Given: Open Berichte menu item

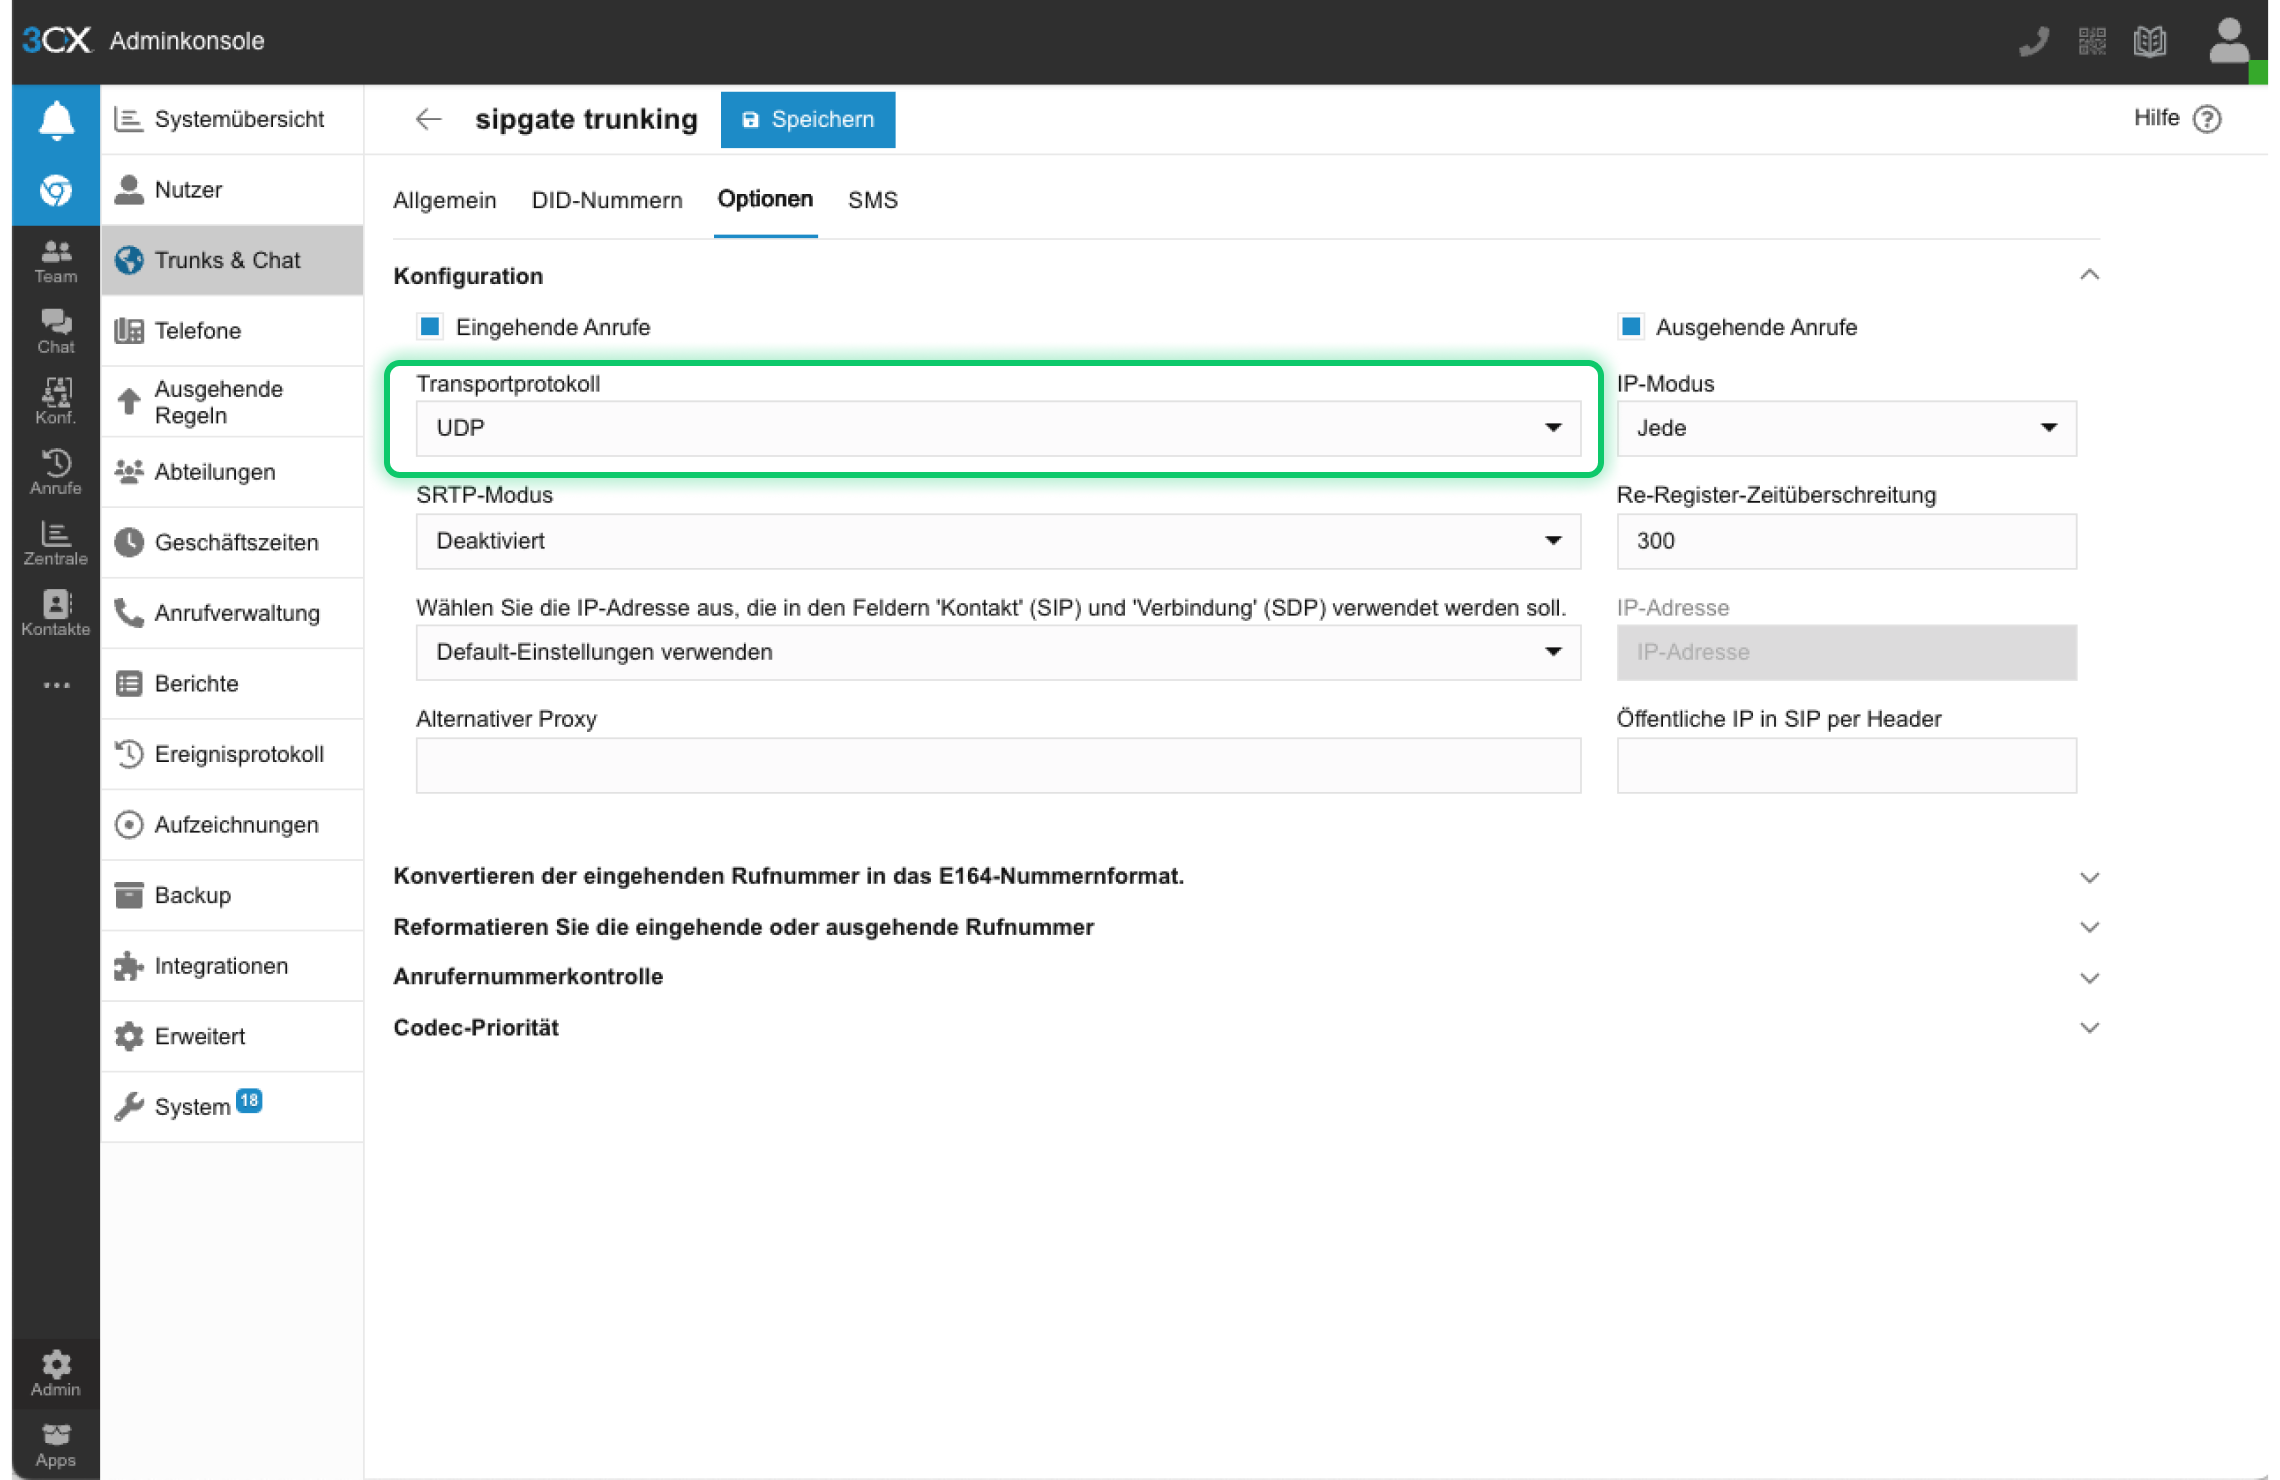Looking at the screenshot, I should pos(232,684).
